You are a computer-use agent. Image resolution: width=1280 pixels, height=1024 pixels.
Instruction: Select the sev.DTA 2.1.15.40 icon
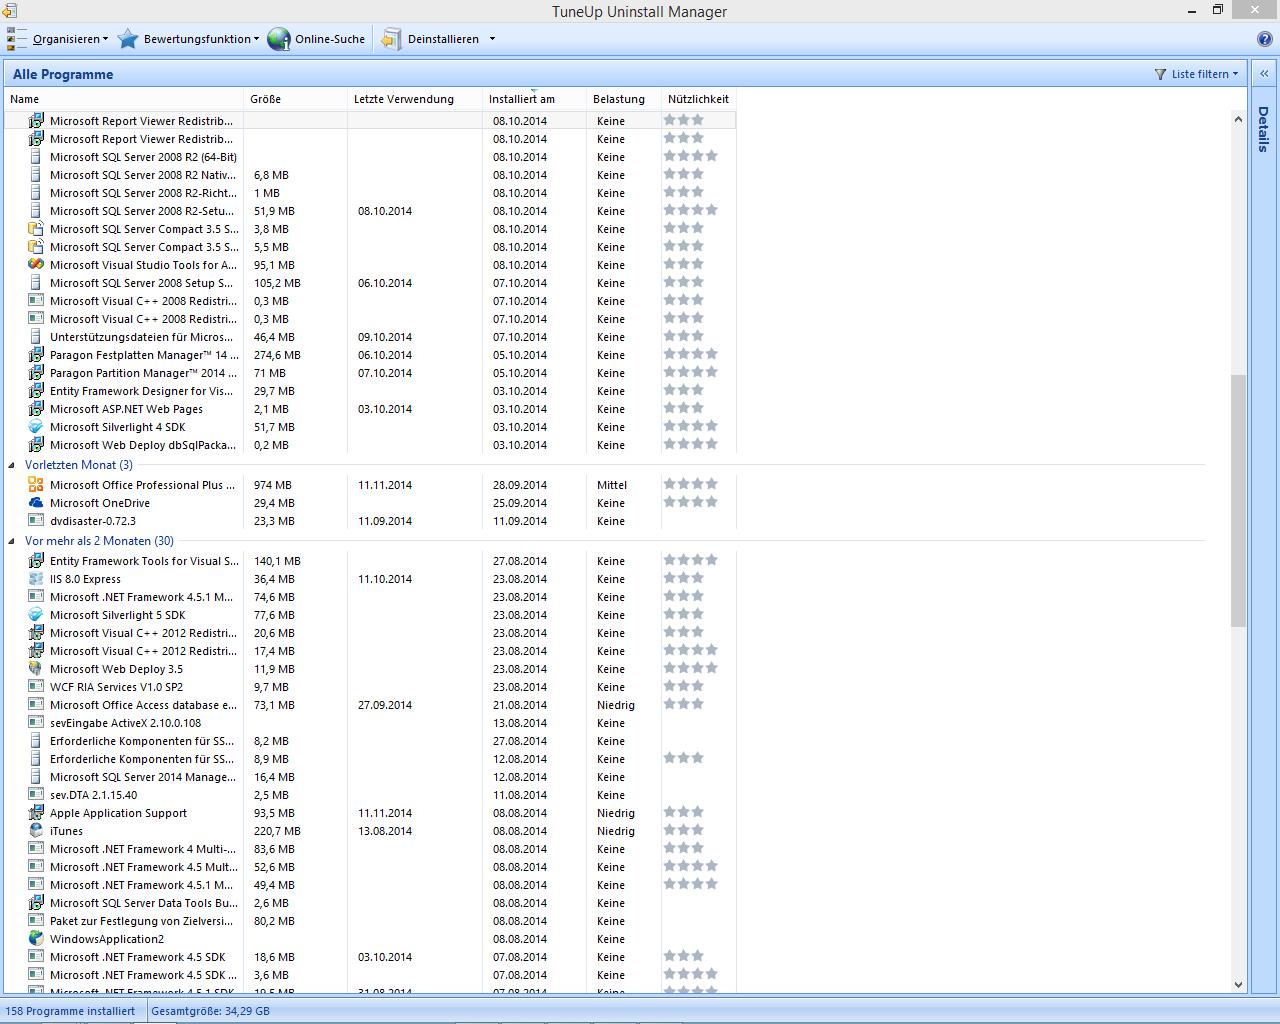[x=36, y=795]
